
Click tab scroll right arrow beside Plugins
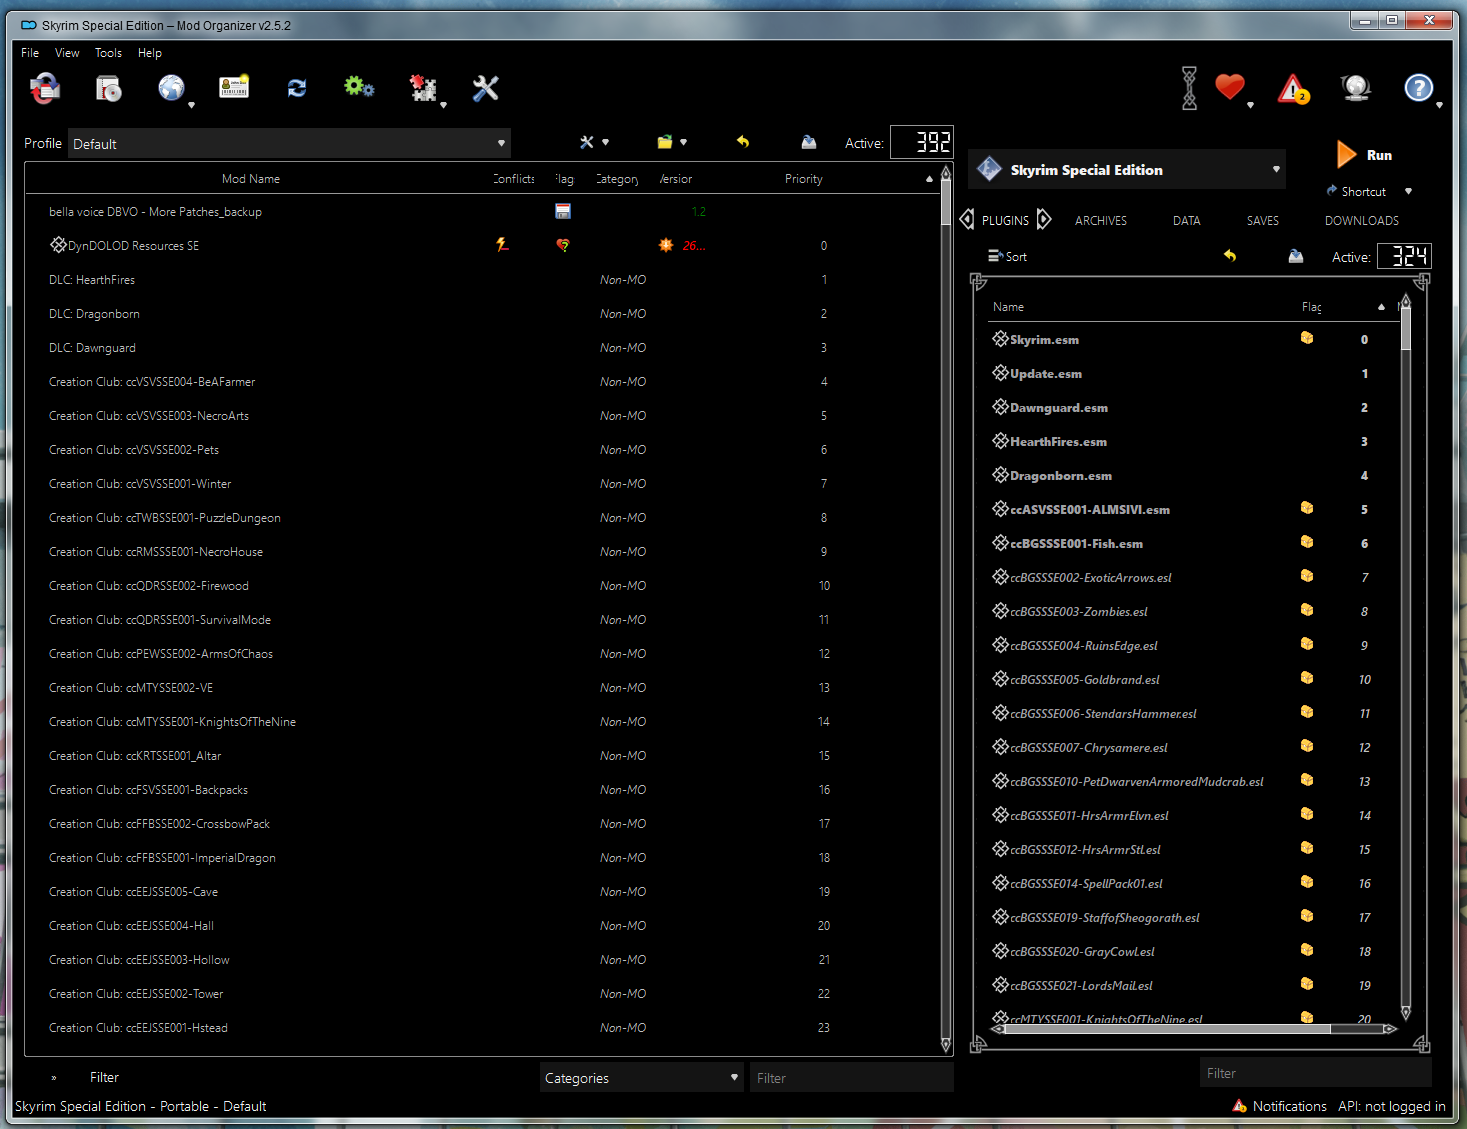tap(1044, 219)
